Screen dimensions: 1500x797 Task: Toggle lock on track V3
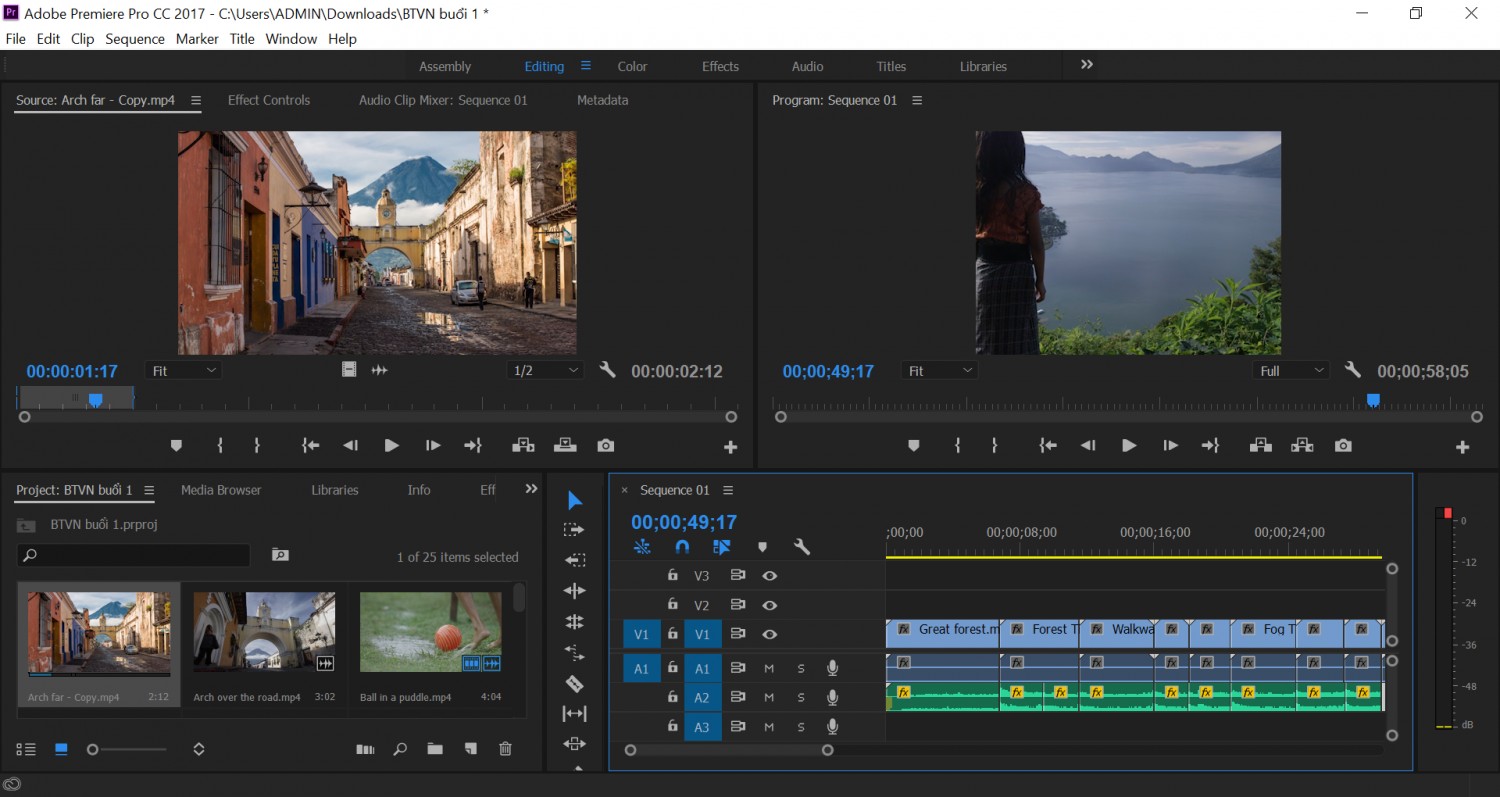pyautogui.click(x=673, y=575)
